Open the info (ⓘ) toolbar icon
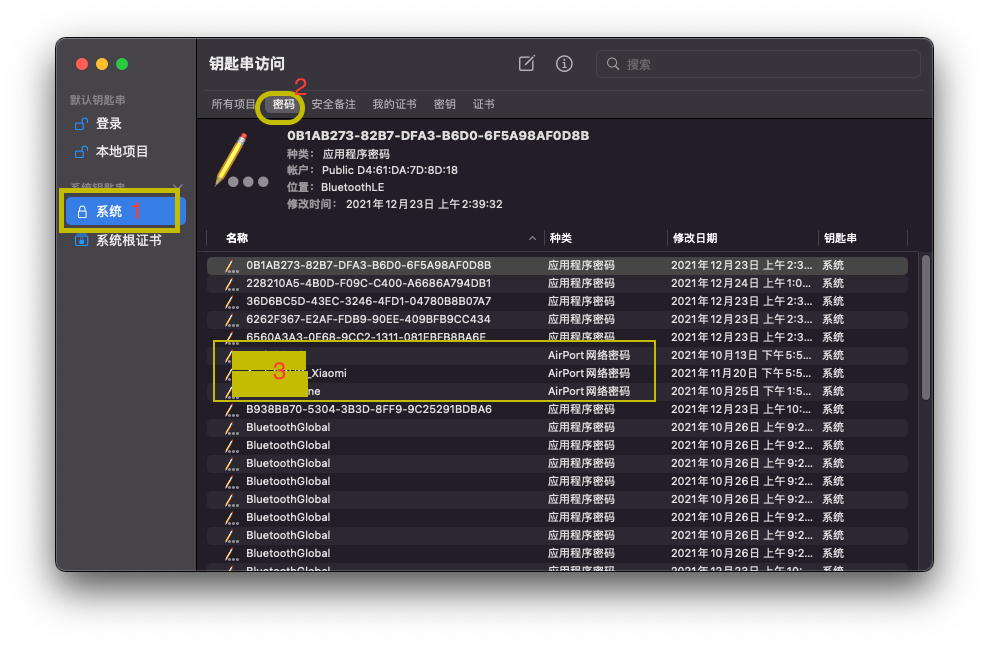The image size is (989, 645). click(563, 63)
